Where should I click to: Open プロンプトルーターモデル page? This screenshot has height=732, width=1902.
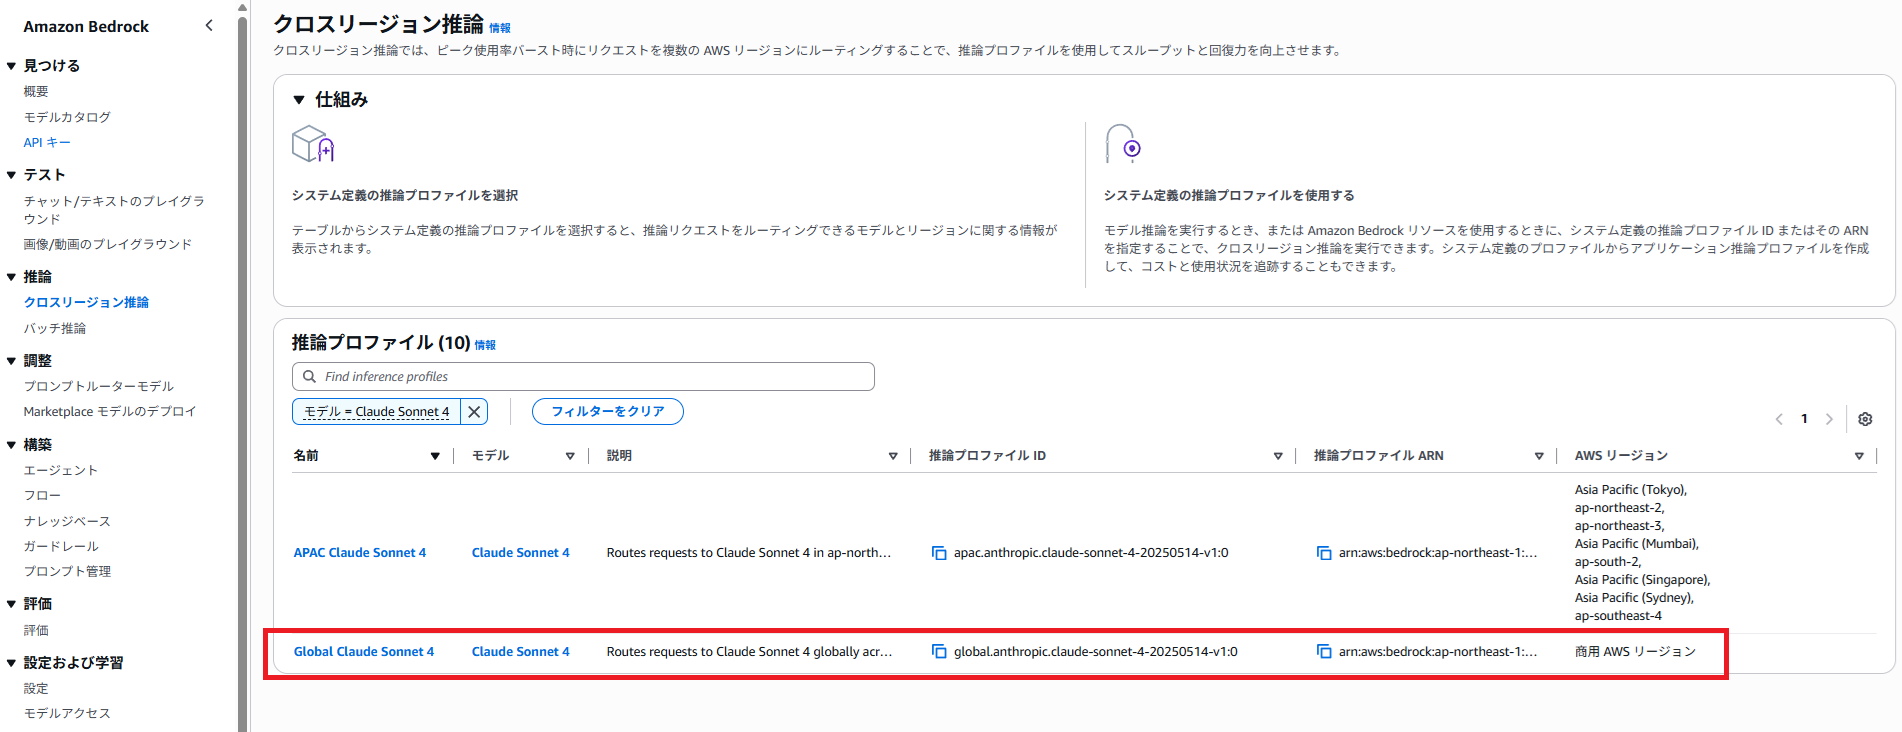99,386
